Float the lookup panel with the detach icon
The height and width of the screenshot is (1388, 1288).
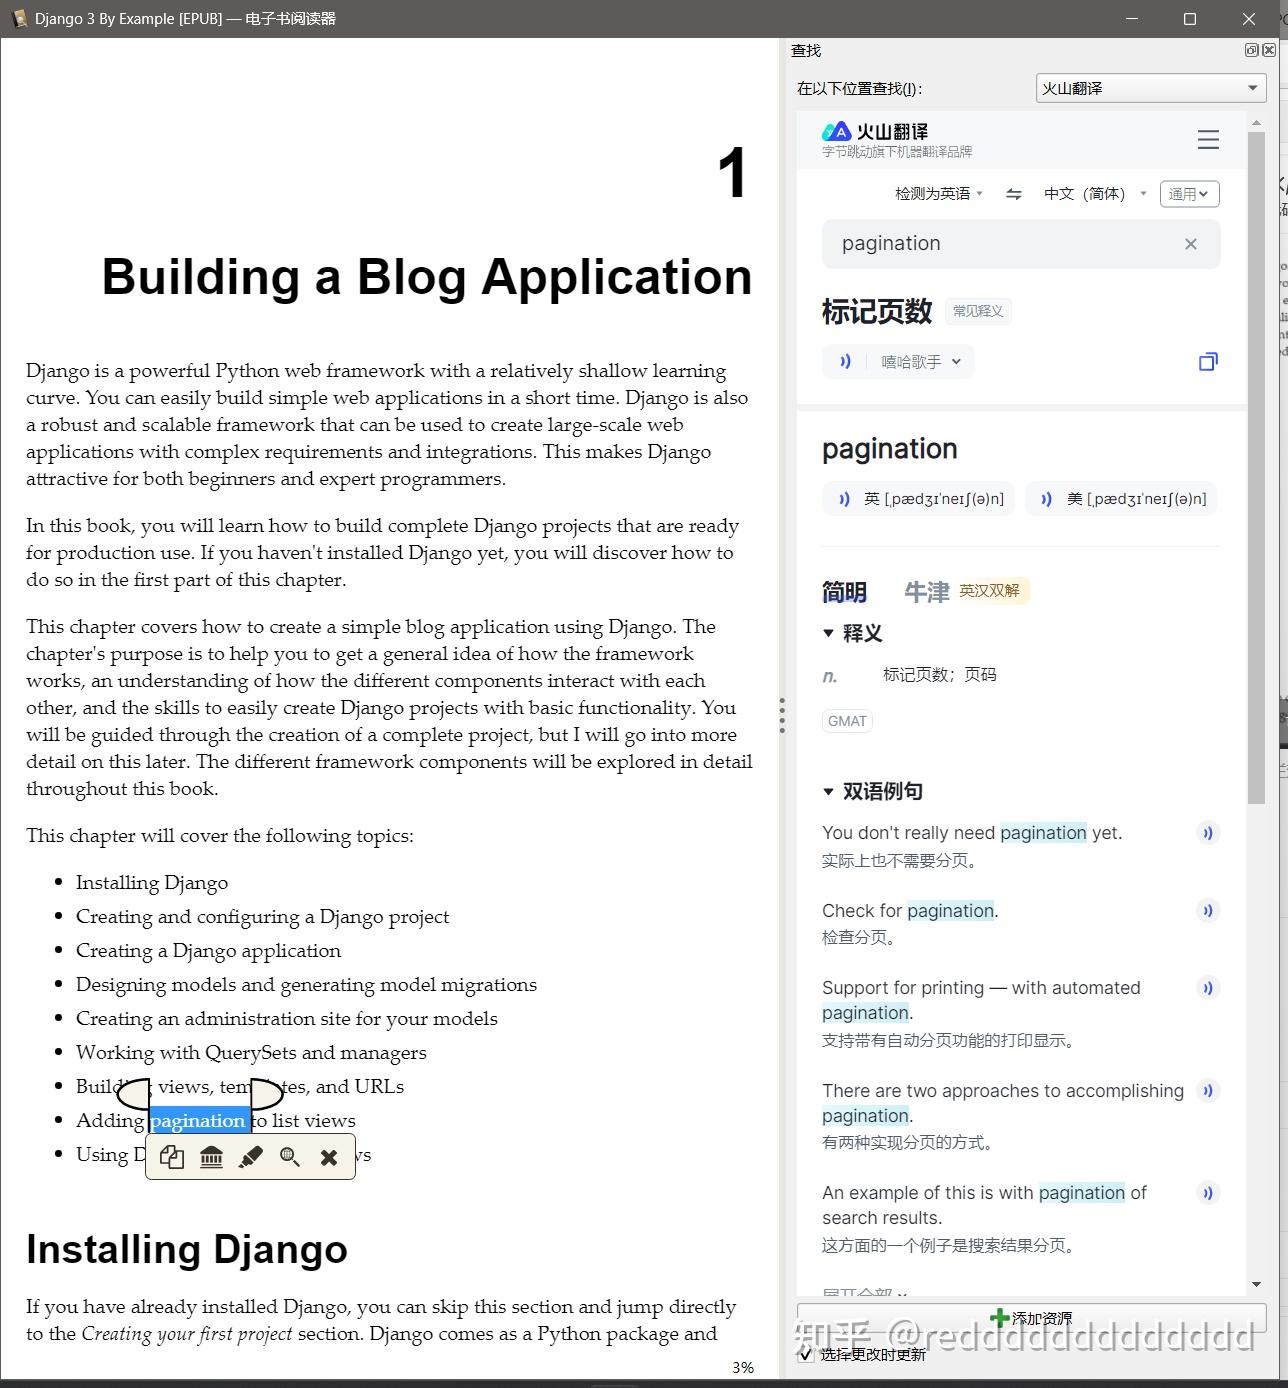point(1252,50)
